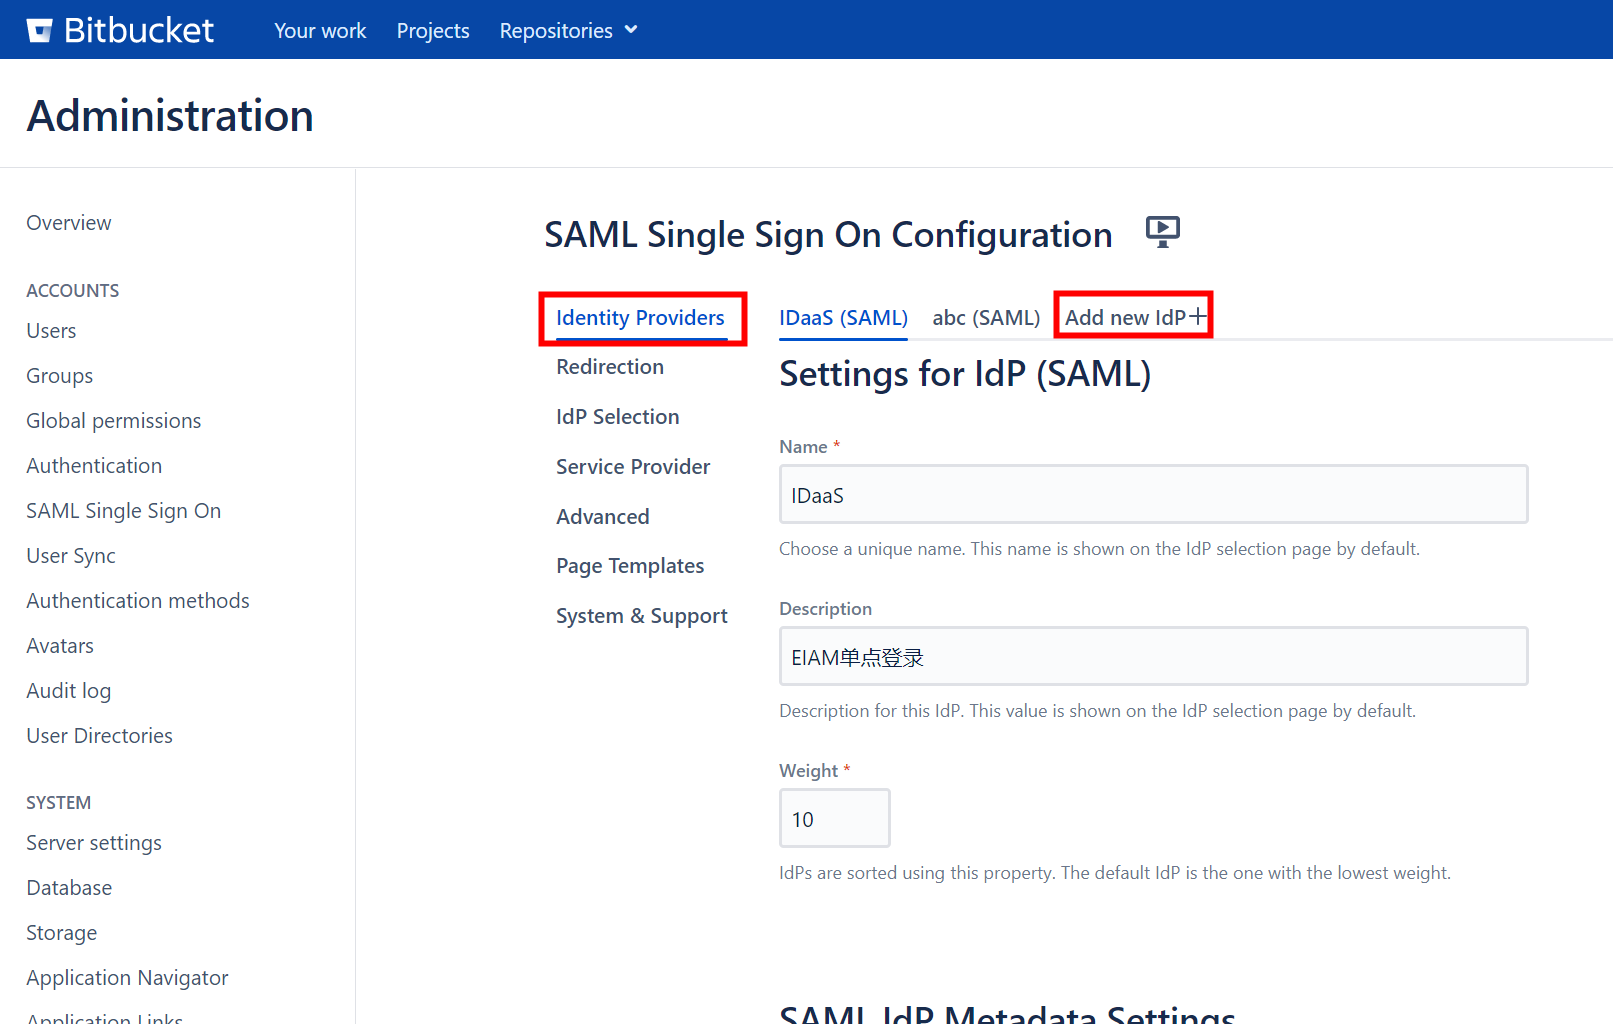
Task: Go to the Advanced section
Action: click(x=603, y=517)
